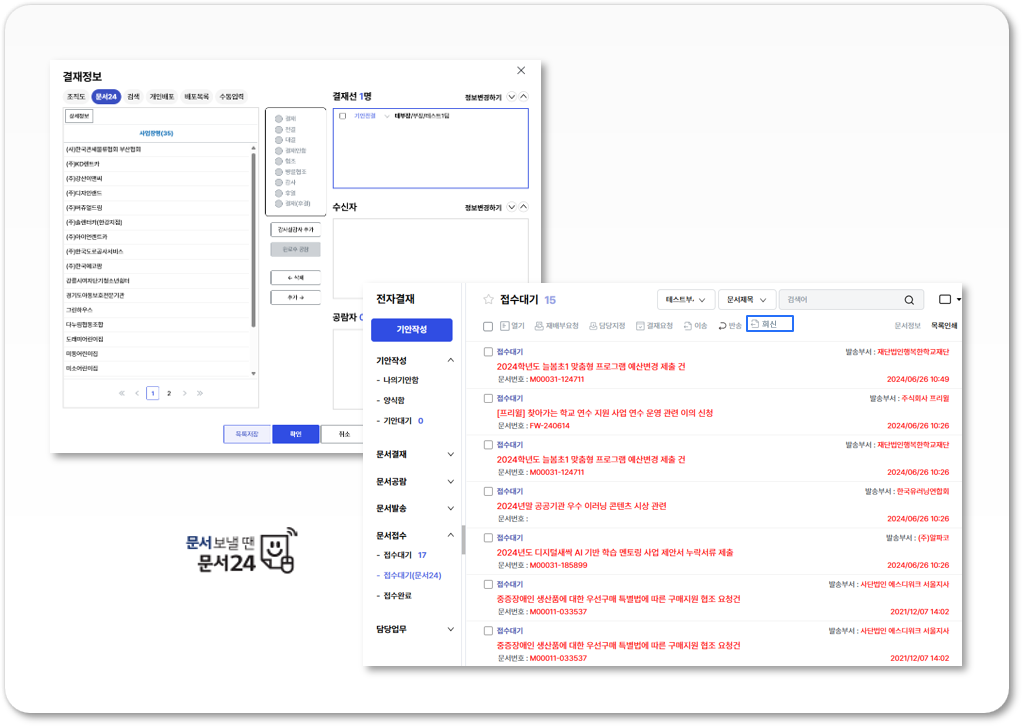Click the blue 기안작성 button
This screenshot has width=1022, height=726.
411,329
